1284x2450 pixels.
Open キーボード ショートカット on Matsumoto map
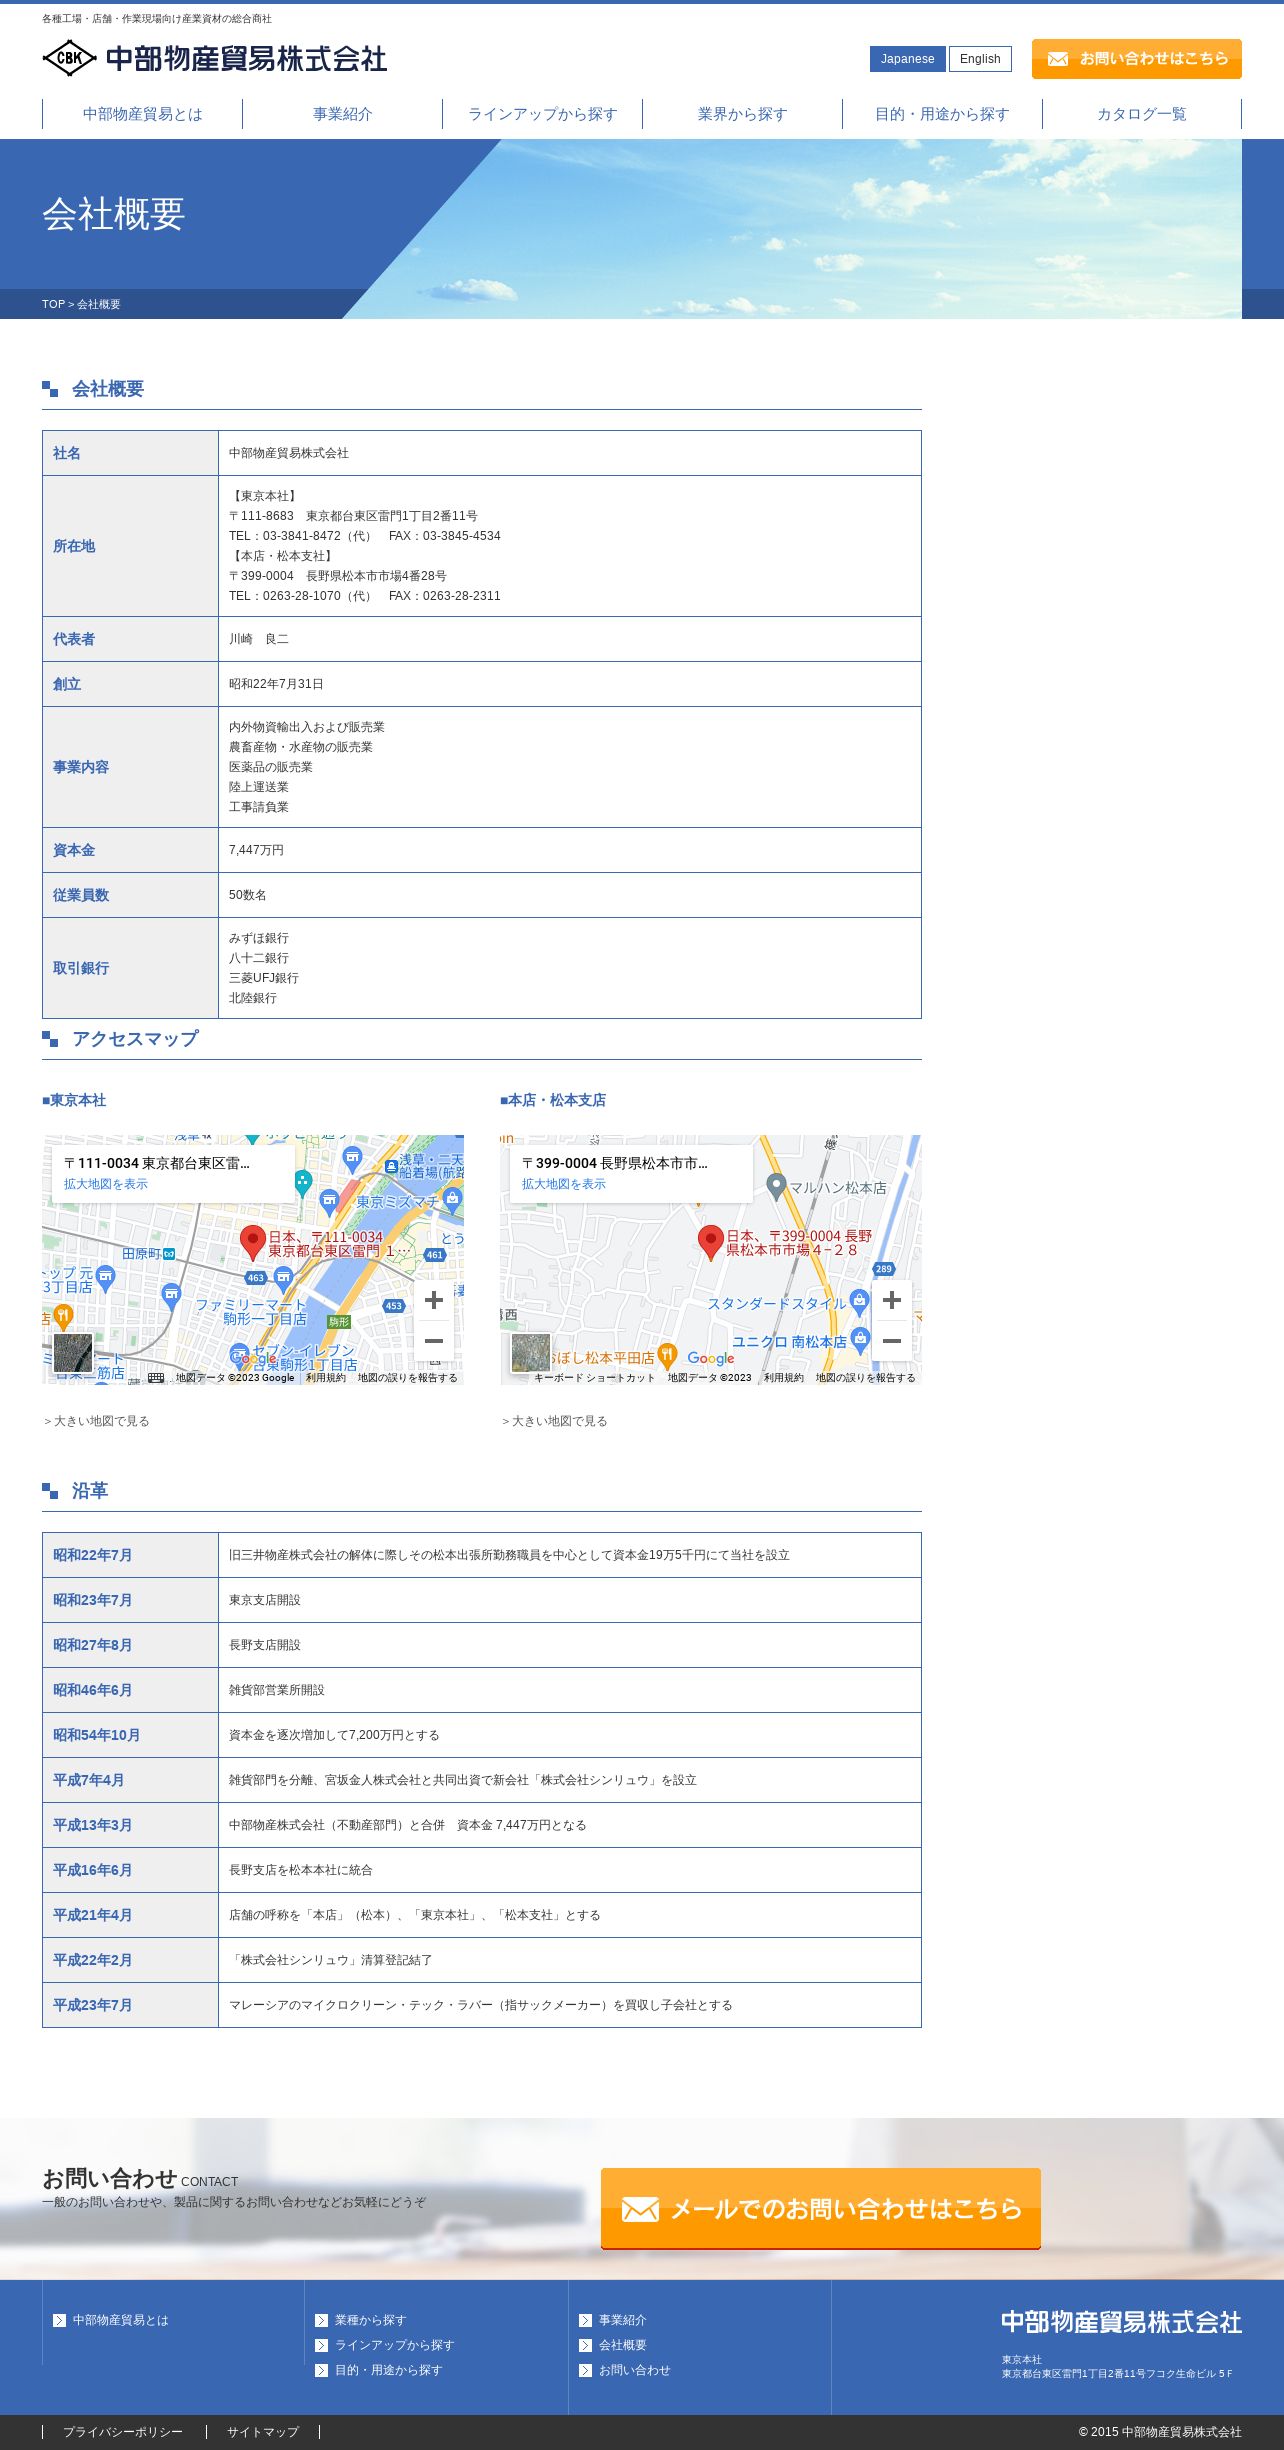(x=594, y=1378)
